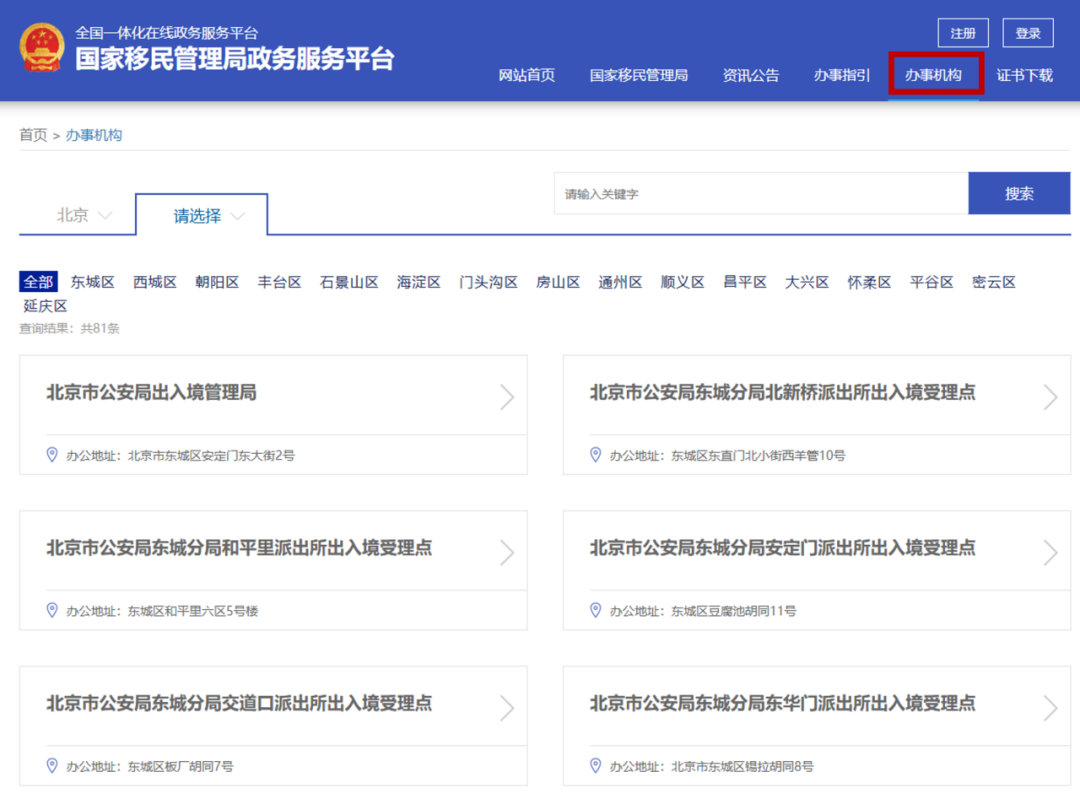The width and height of the screenshot is (1080, 799).
Task: Click the 注册 register button
Action: click(x=963, y=33)
